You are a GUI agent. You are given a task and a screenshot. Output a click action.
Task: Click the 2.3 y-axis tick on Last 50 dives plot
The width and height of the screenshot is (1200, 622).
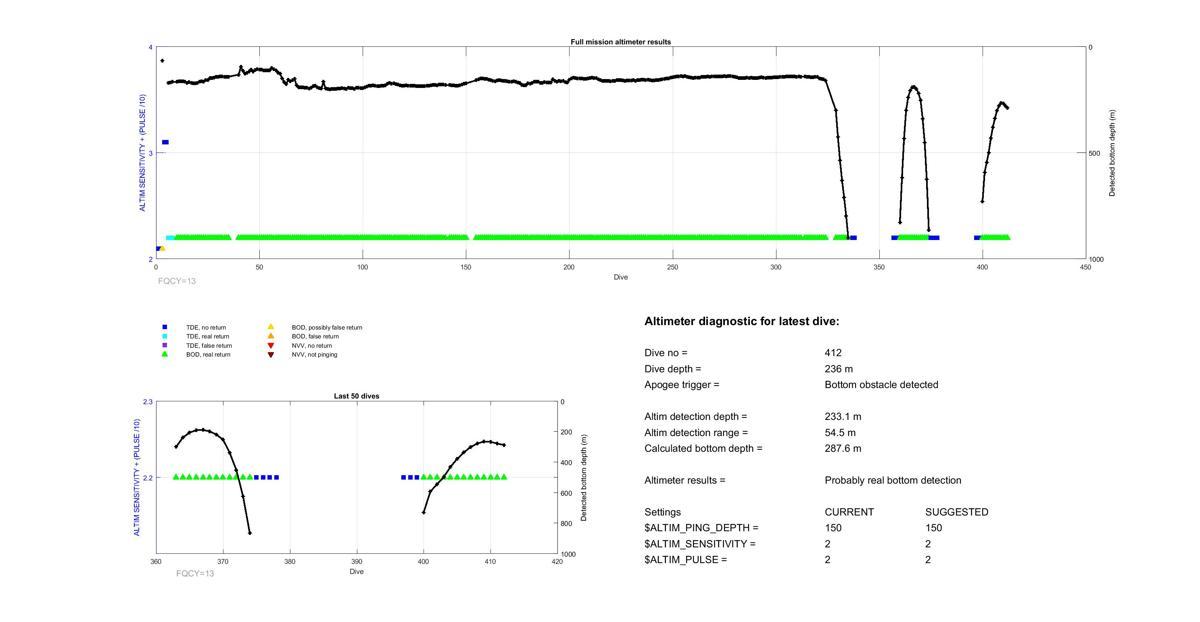coord(148,401)
